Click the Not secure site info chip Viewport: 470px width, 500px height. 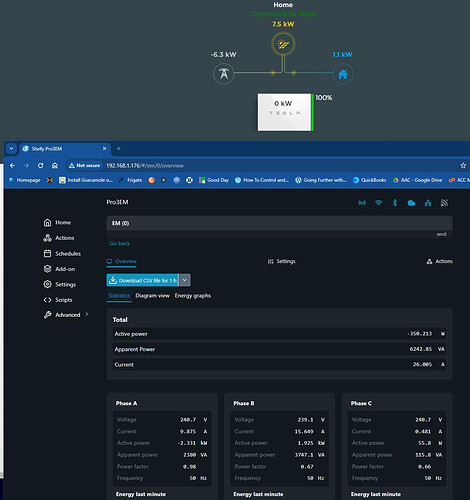click(84, 166)
